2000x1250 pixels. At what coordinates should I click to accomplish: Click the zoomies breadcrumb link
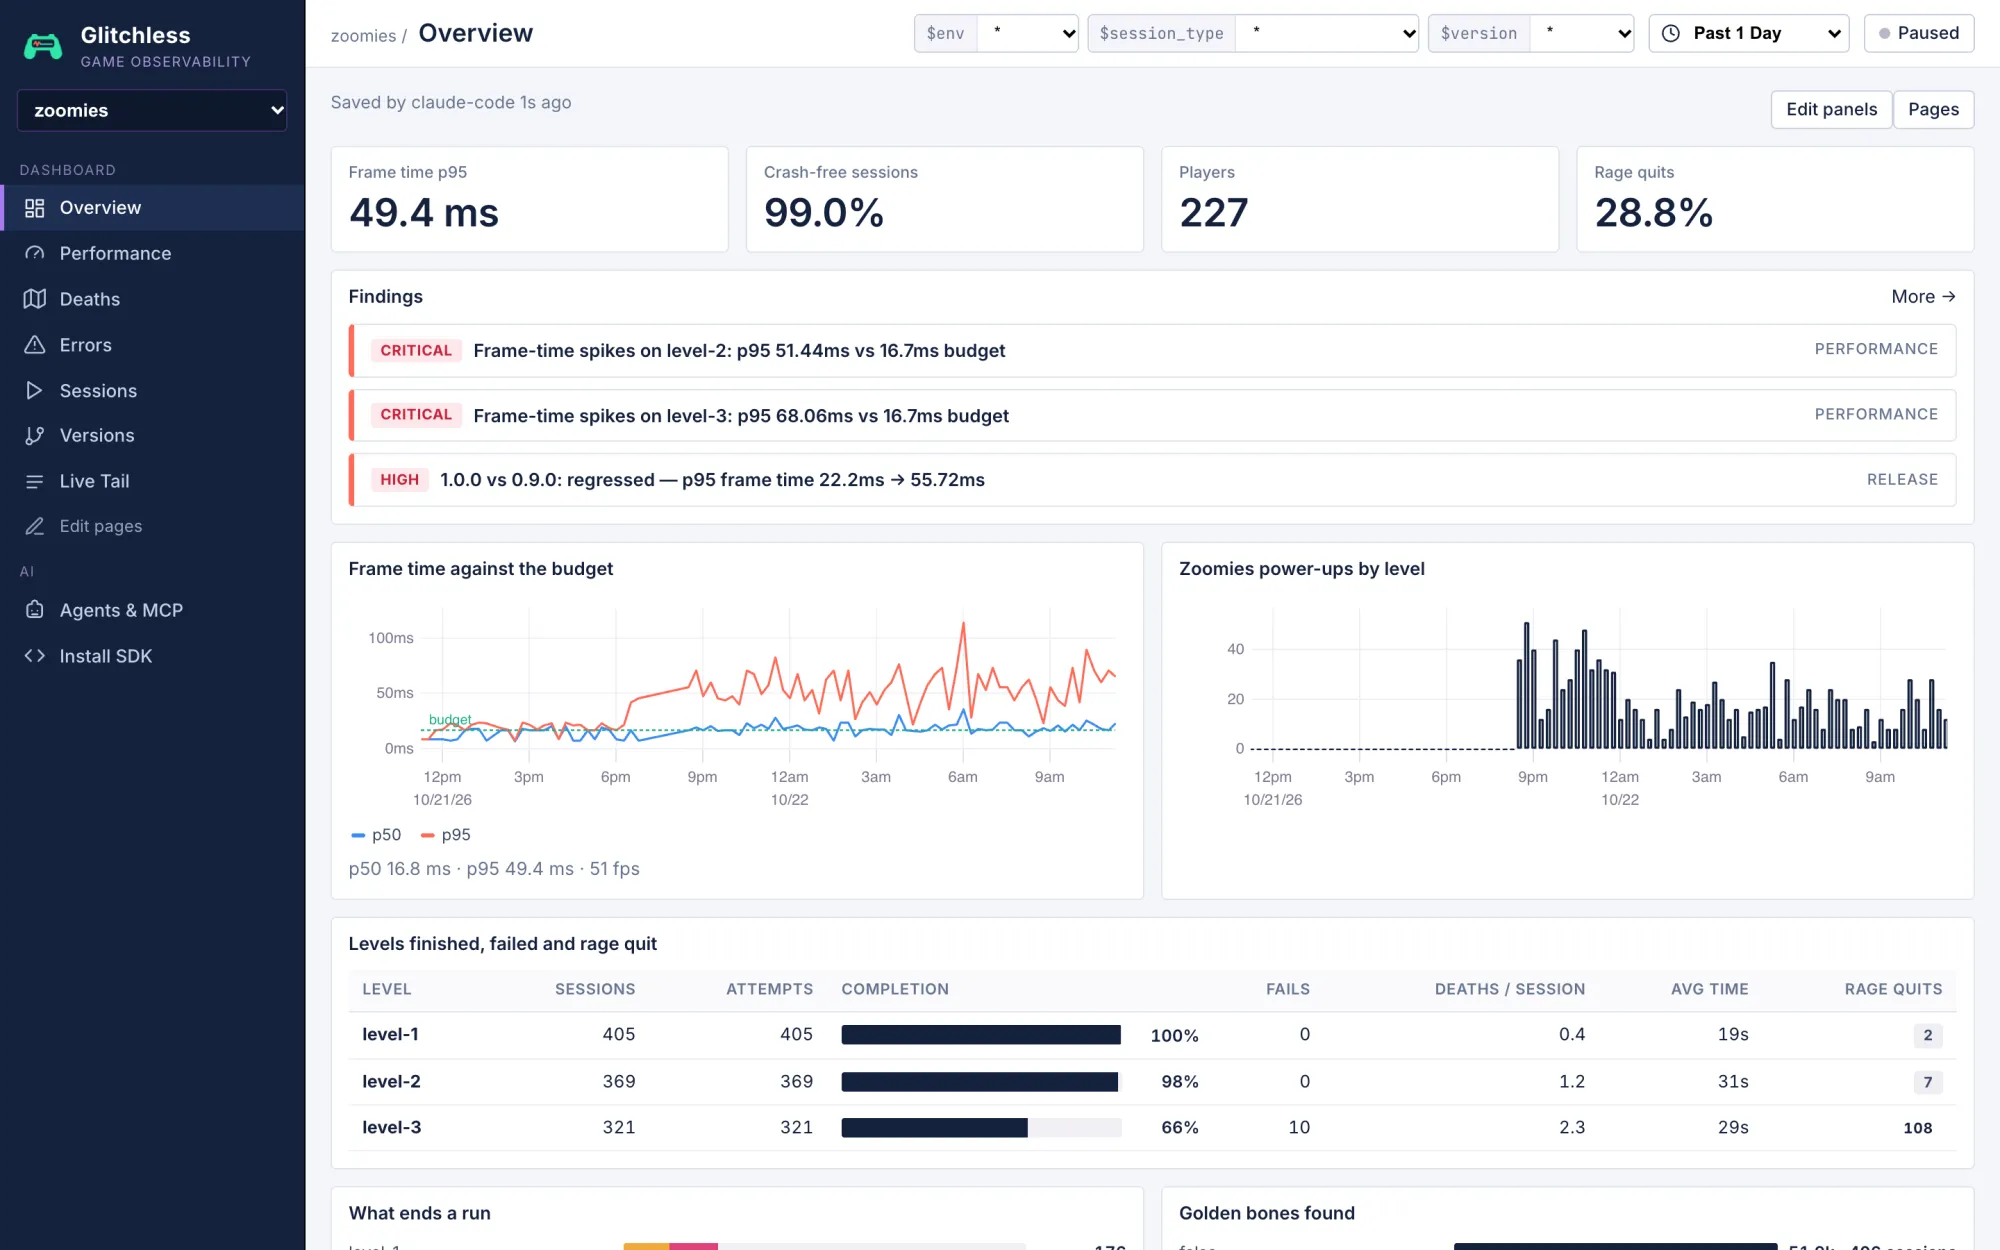(x=363, y=36)
